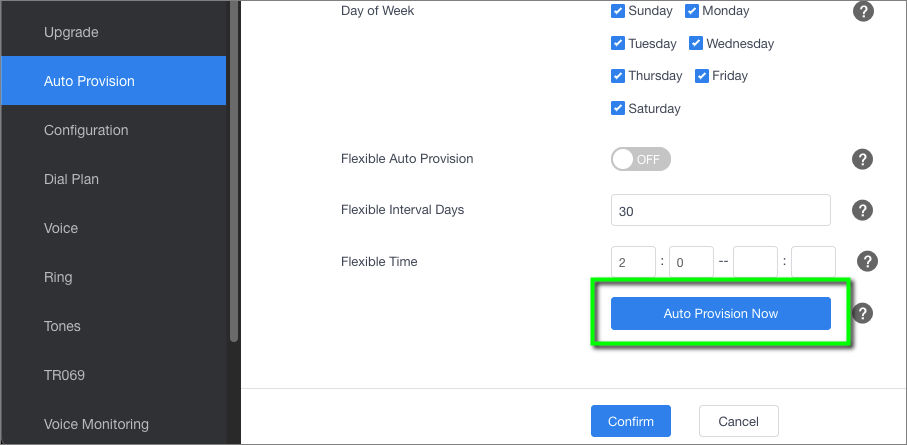Open help icon beside Auto Provision Now
The height and width of the screenshot is (445, 907).
(x=862, y=314)
